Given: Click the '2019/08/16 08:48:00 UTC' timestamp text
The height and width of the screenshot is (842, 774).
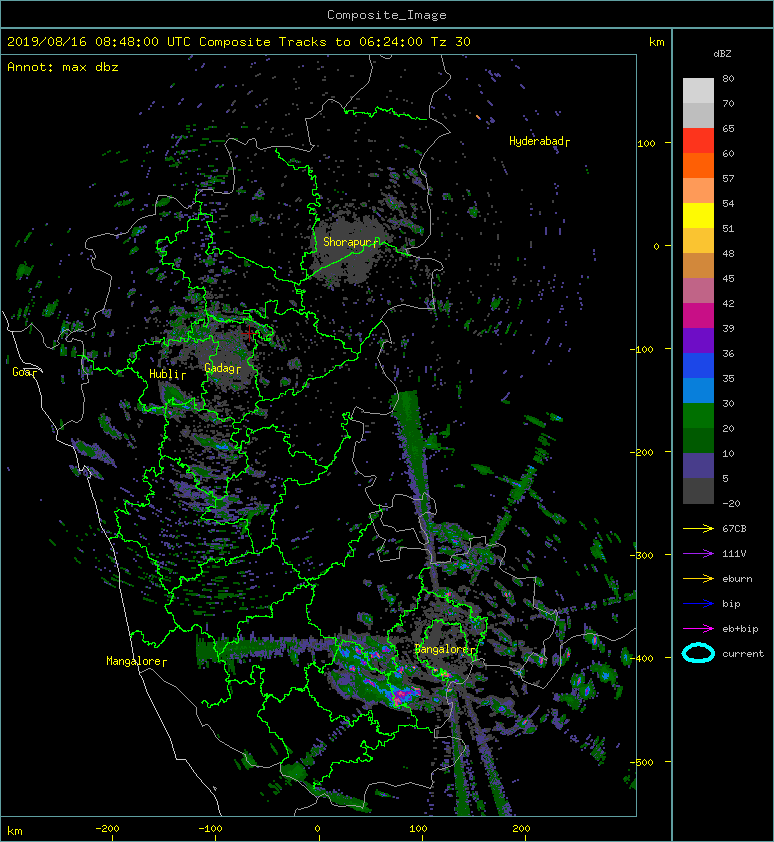Looking at the screenshot, I should [99, 42].
